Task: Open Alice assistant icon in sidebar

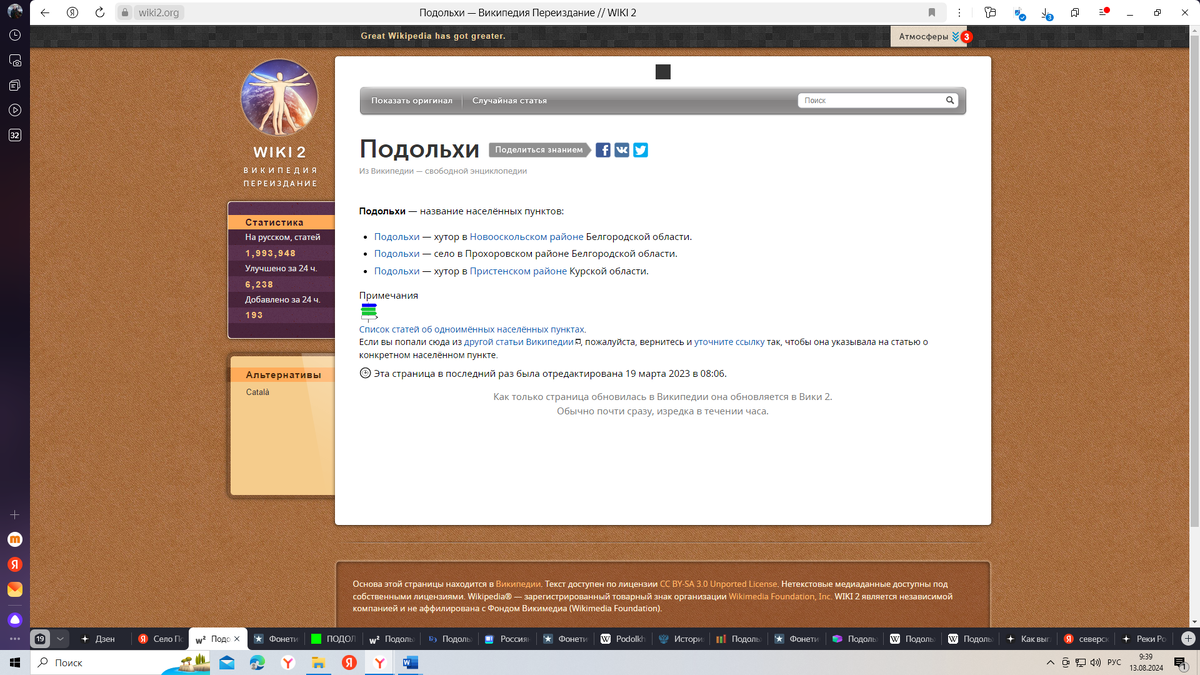Action: click(x=15, y=618)
